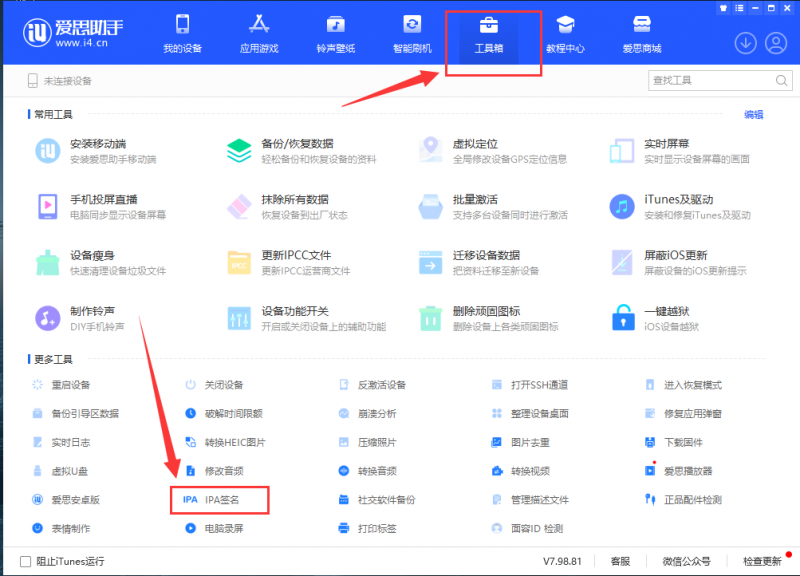800x576 pixels.
Task: Open the 转换音频 tool
Action: pos(367,471)
